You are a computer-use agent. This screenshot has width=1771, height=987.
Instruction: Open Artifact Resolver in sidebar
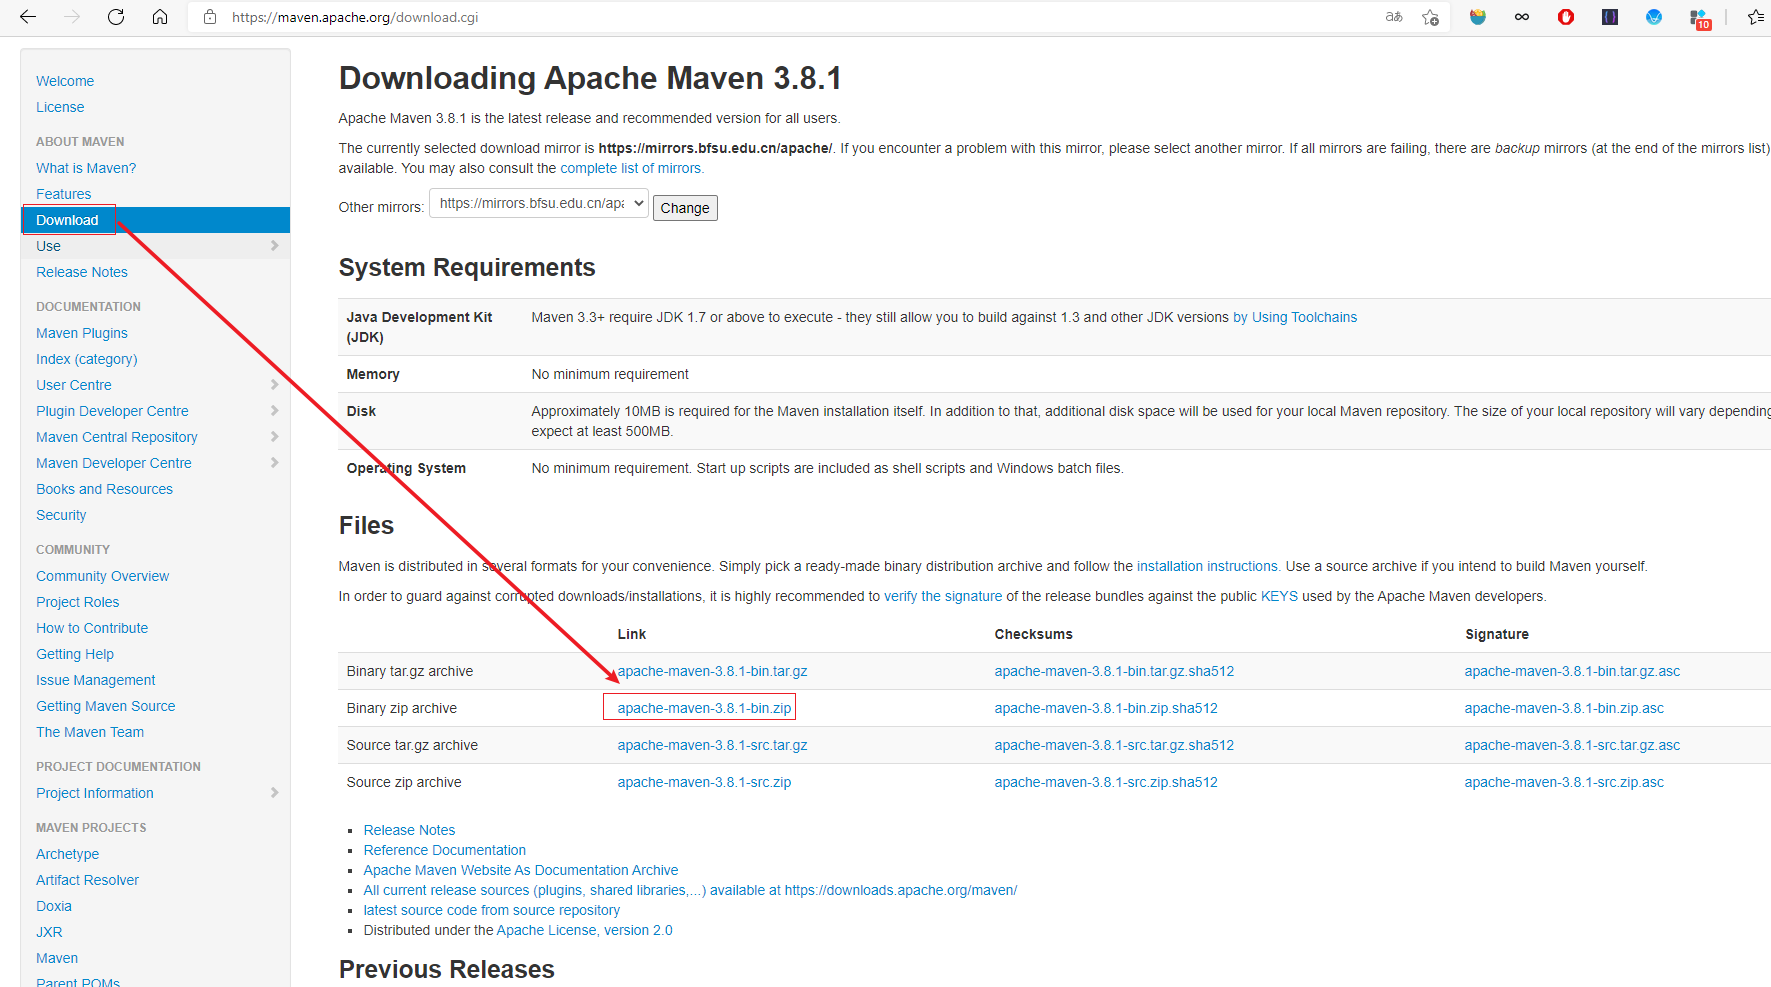click(x=88, y=880)
